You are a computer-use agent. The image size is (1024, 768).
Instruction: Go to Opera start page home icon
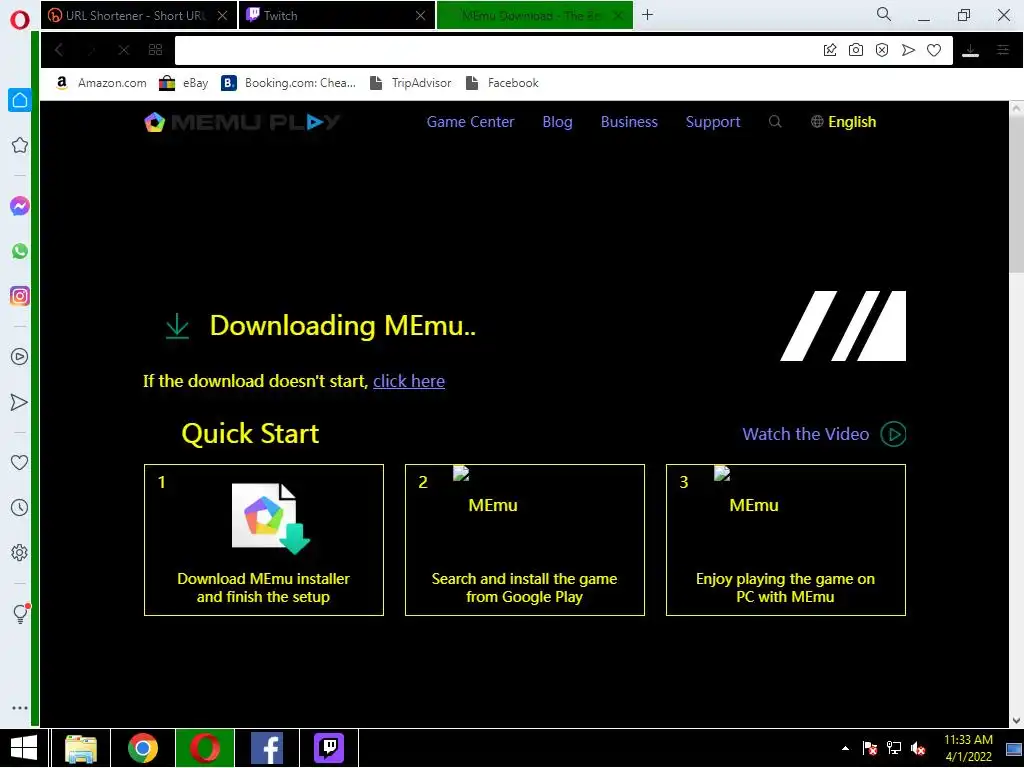[20, 100]
